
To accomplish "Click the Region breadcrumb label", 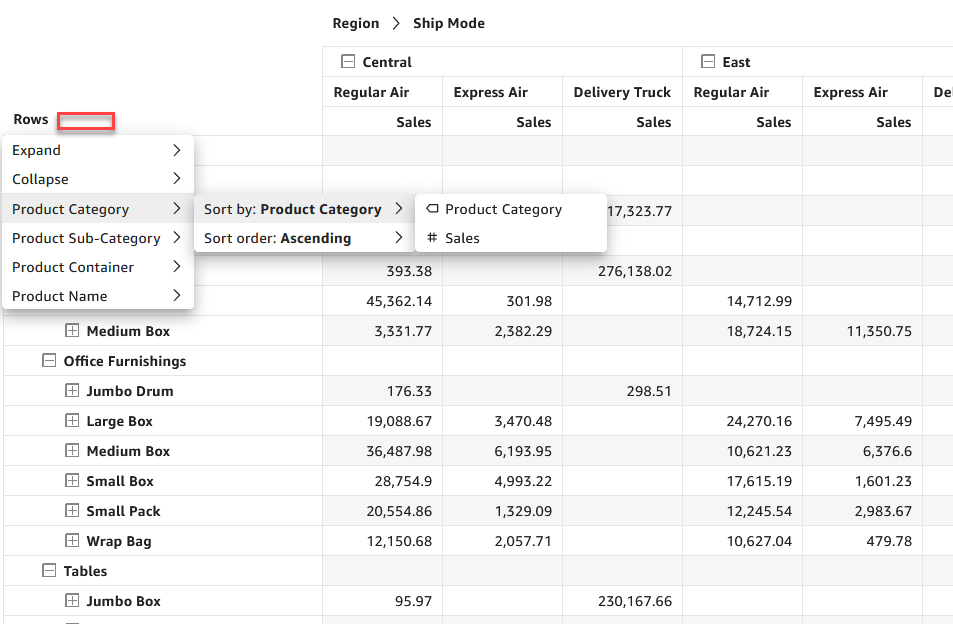I will click(356, 23).
